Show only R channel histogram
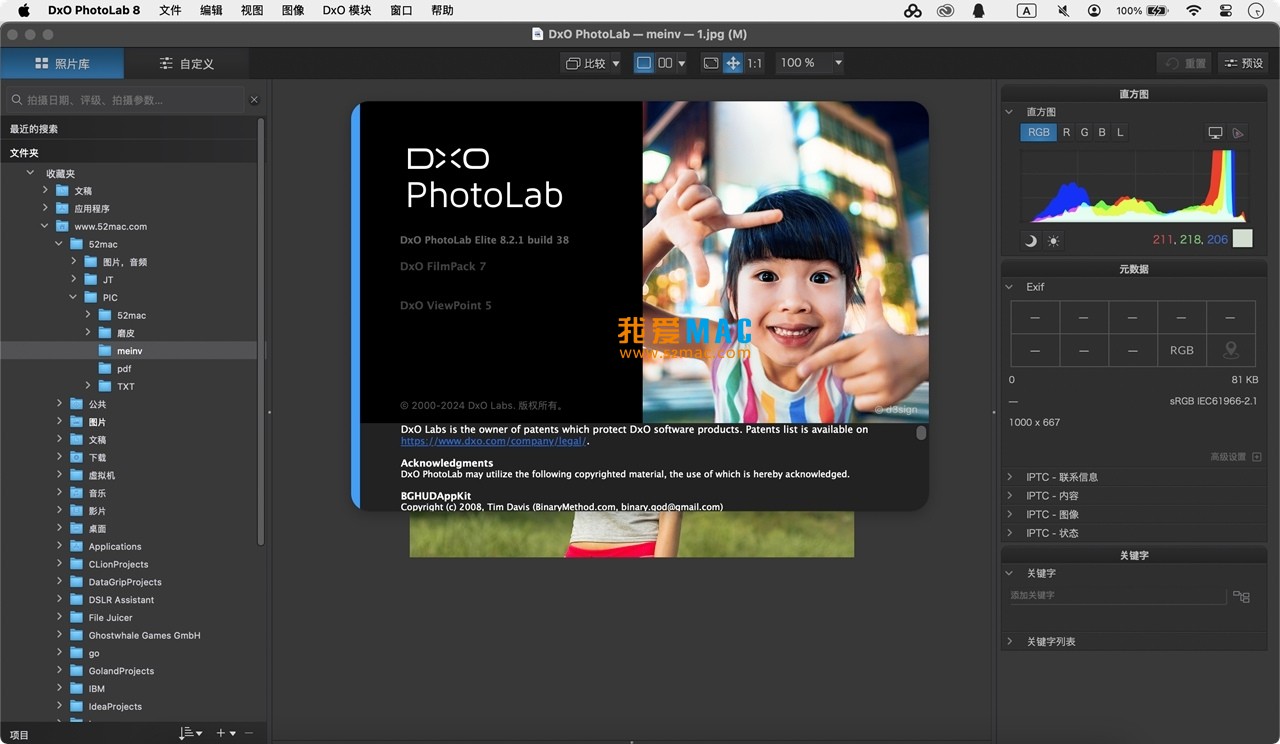The height and width of the screenshot is (744, 1280). 1066,132
